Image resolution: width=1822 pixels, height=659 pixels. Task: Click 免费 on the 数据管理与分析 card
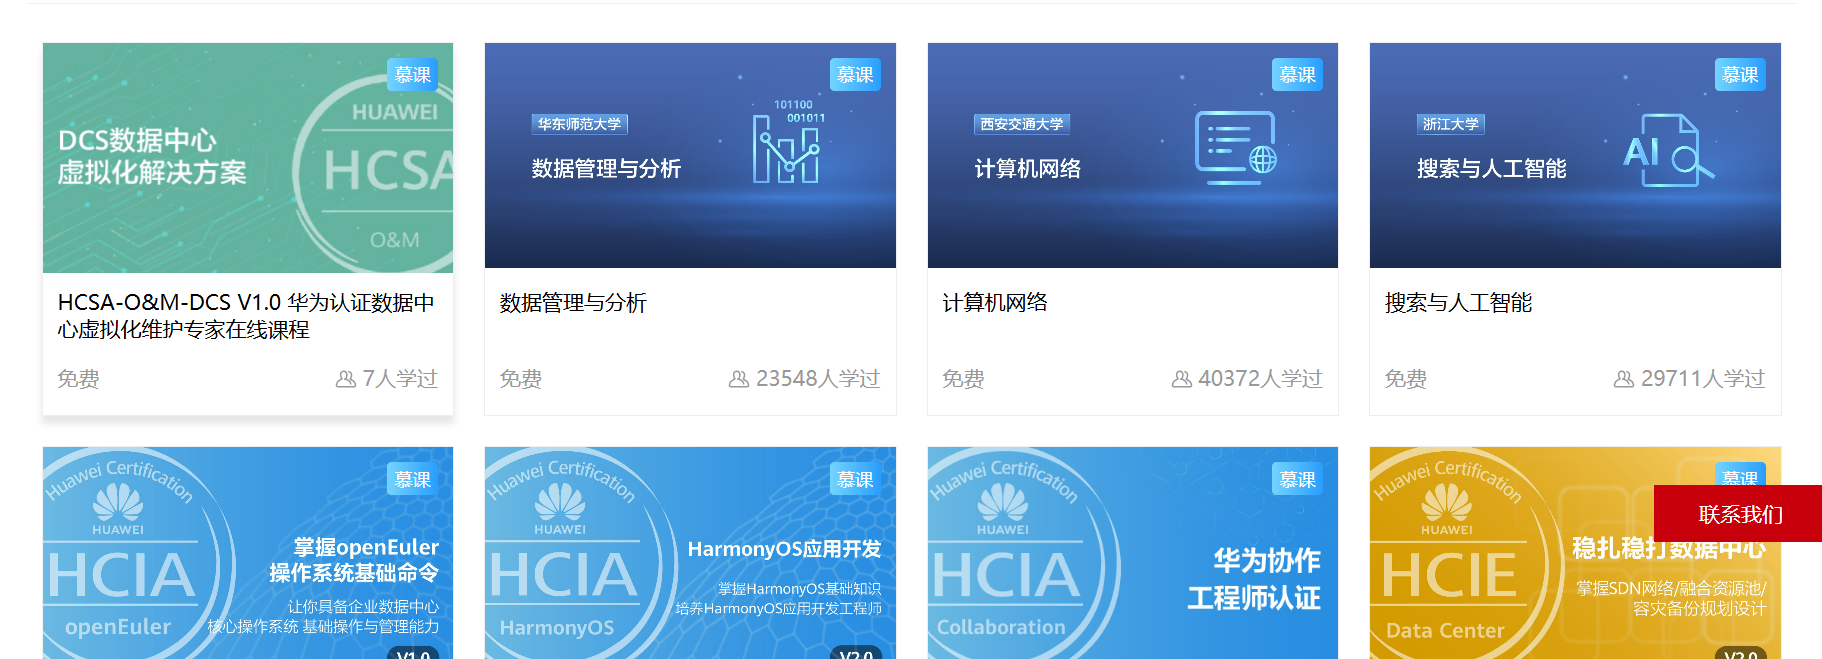tap(521, 379)
